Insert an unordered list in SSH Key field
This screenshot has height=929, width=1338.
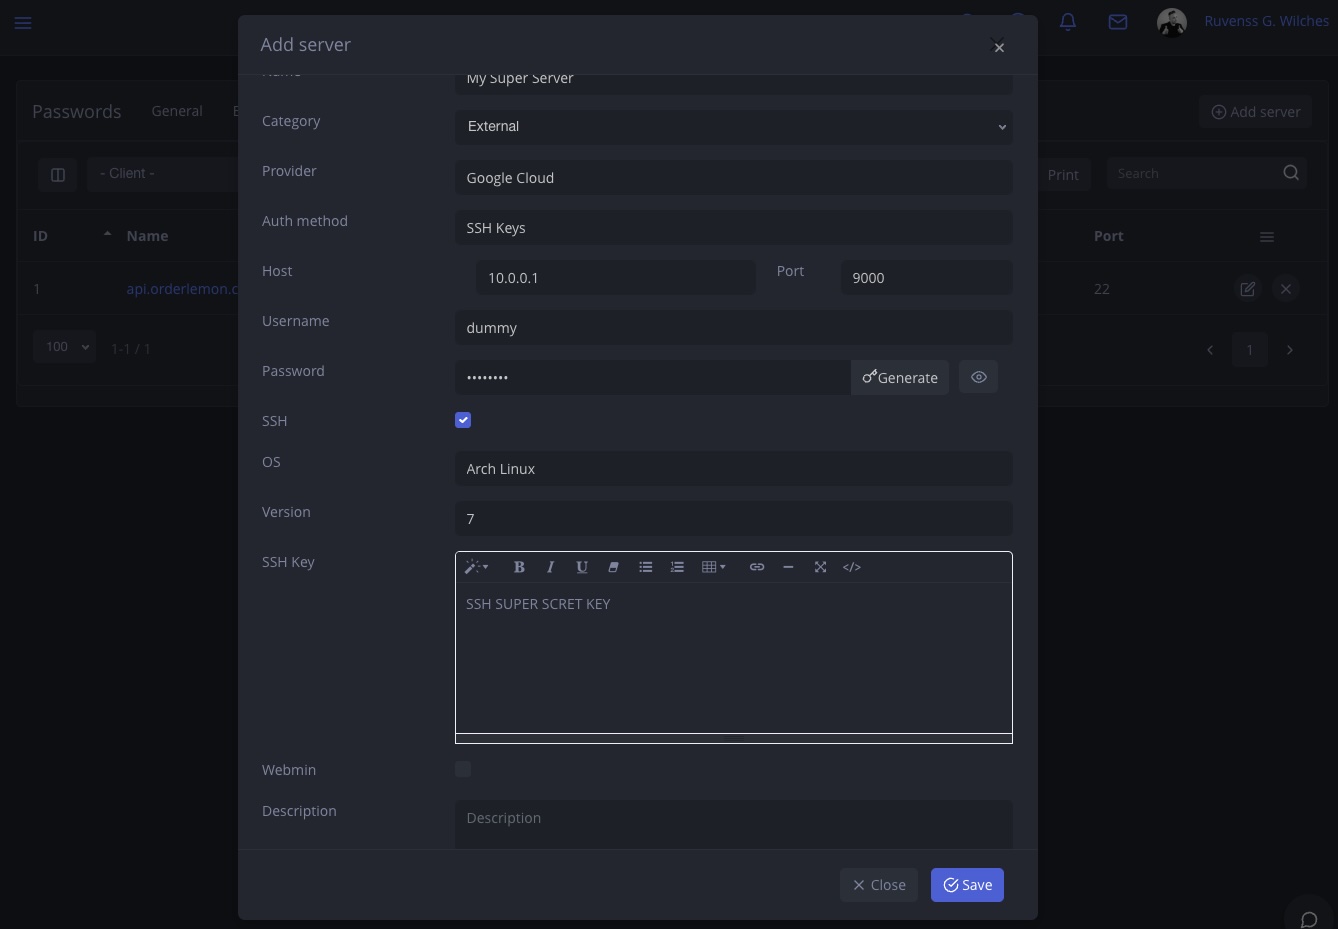(645, 567)
